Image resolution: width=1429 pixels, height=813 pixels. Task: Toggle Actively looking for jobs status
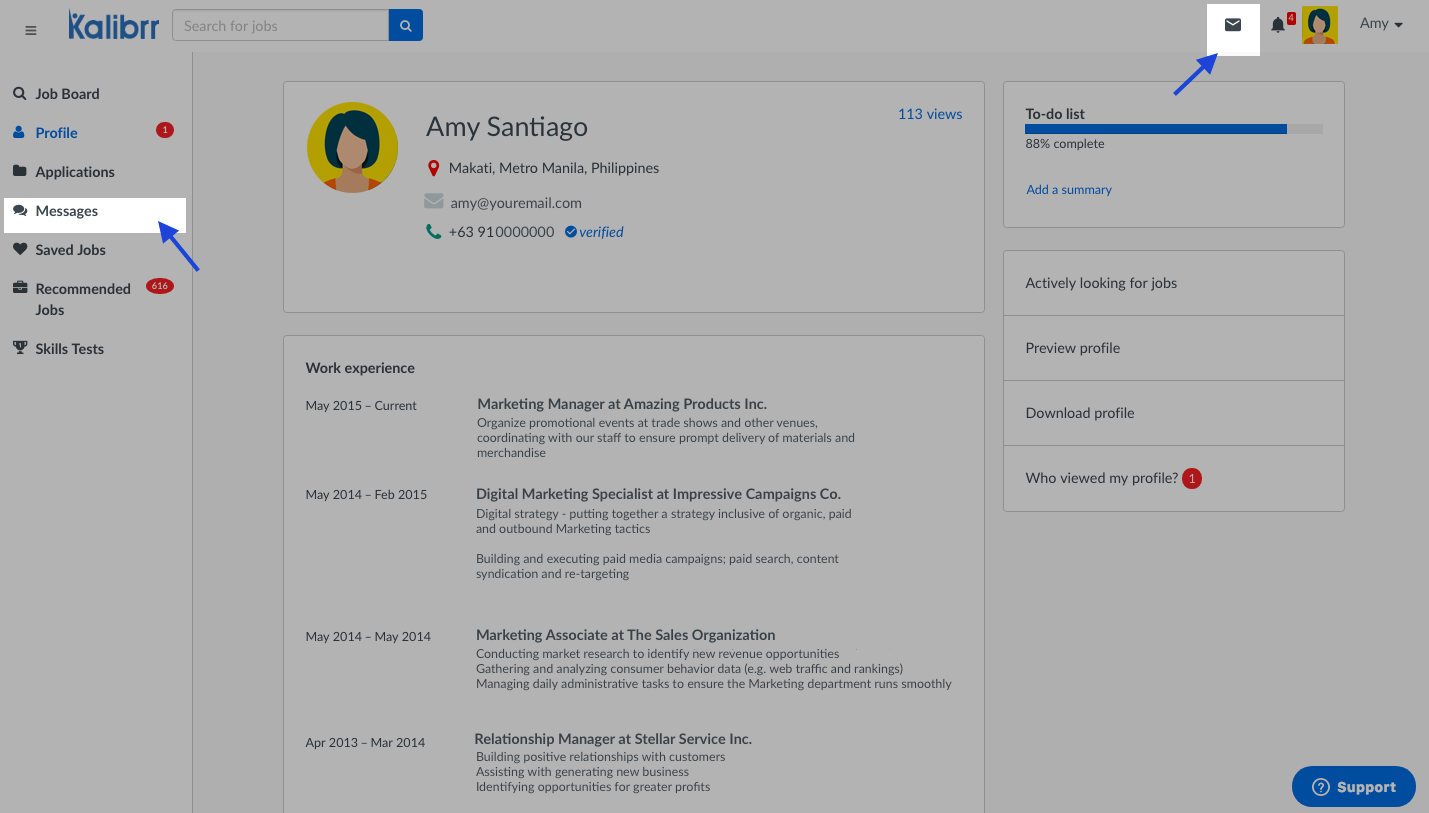coord(1101,283)
